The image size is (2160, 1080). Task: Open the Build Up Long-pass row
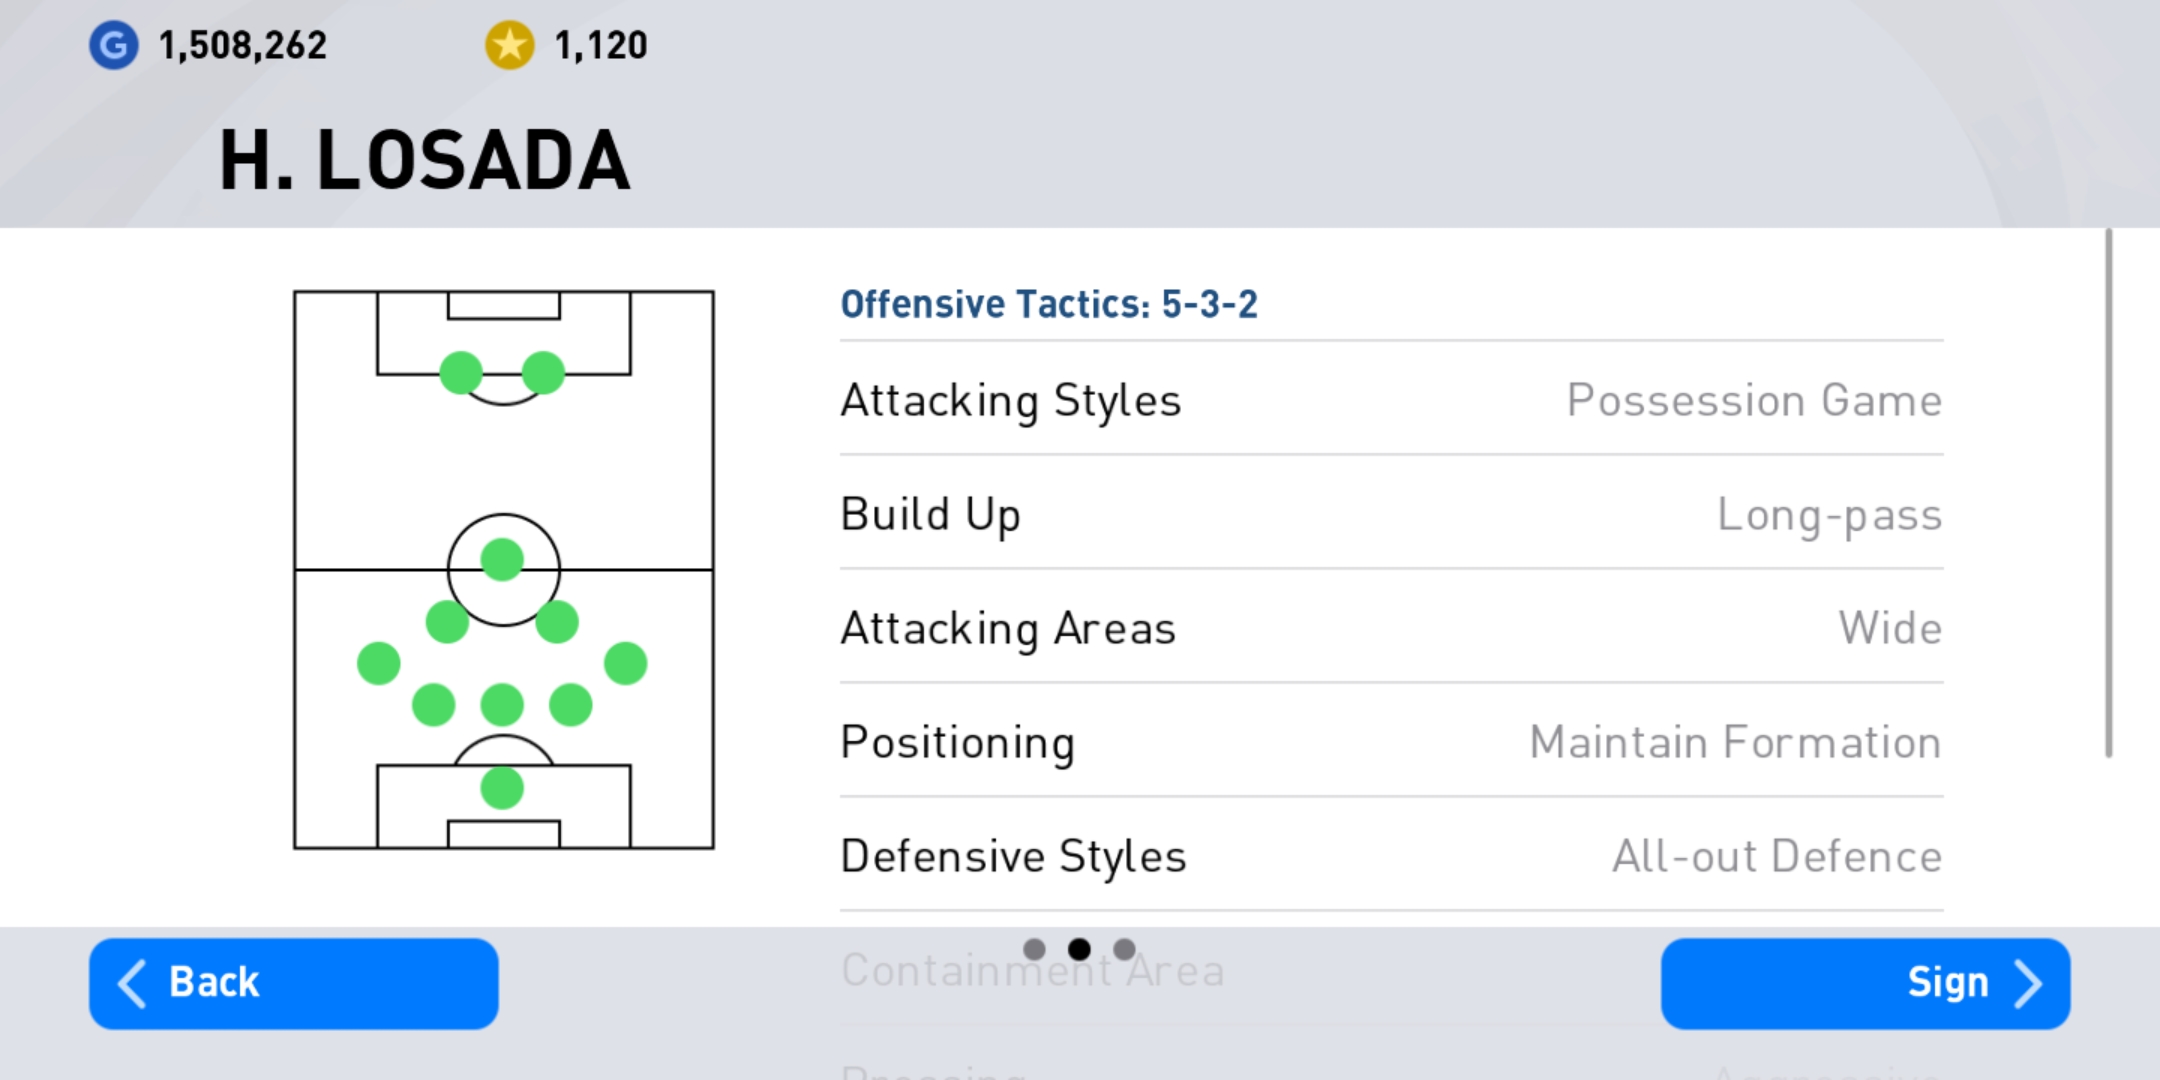coord(1391,513)
